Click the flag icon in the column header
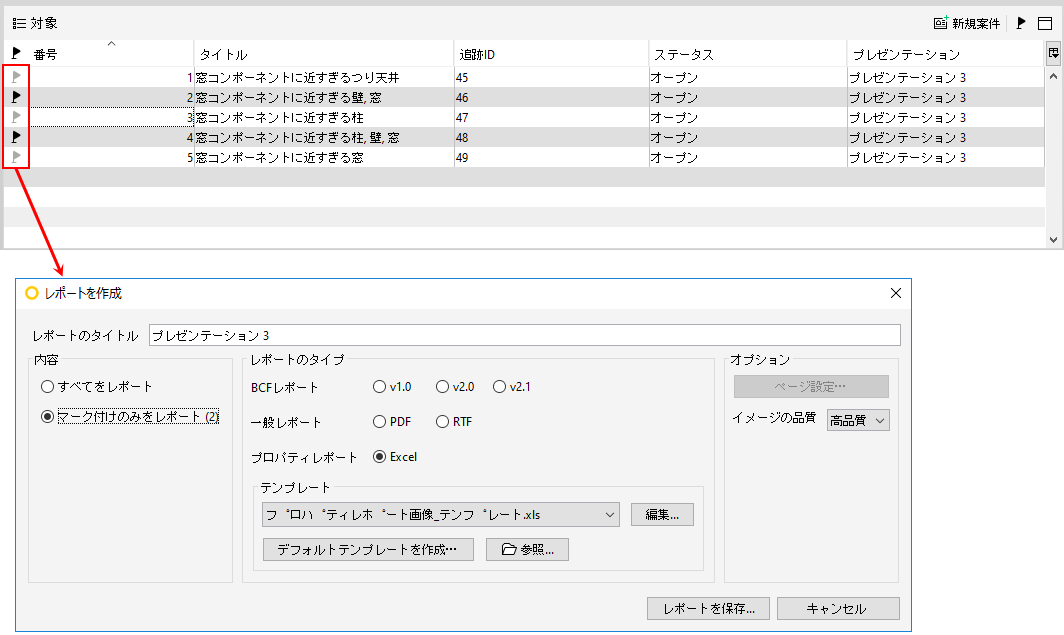Viewport: 1064px width, 635px height. [x=16, y=53]
